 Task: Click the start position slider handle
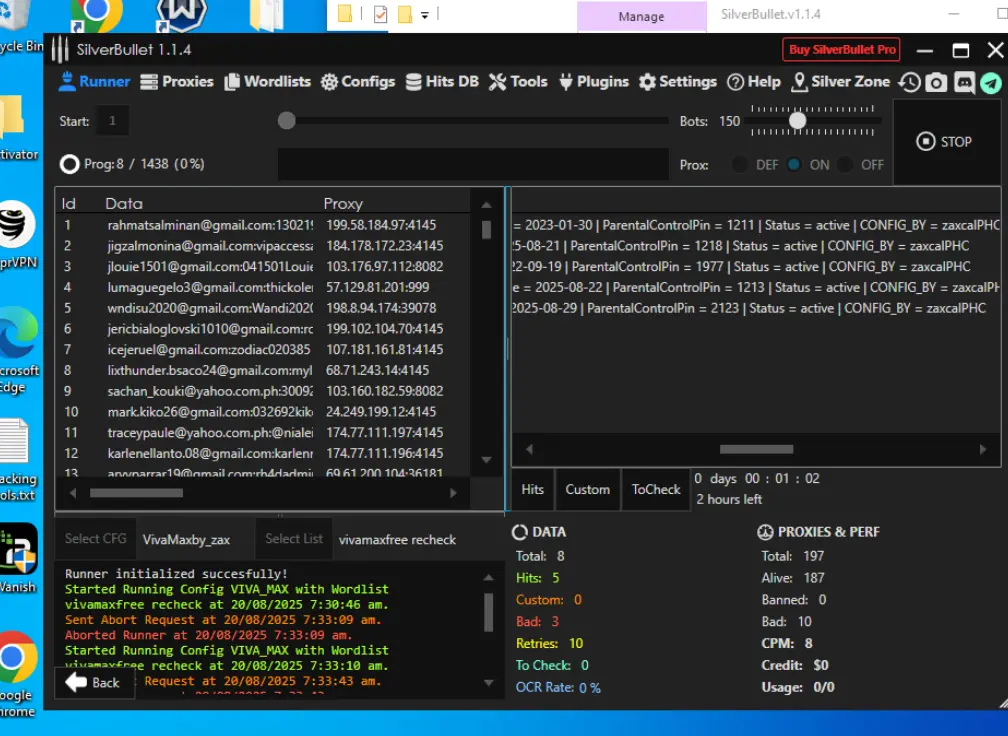tap(287, 120)
